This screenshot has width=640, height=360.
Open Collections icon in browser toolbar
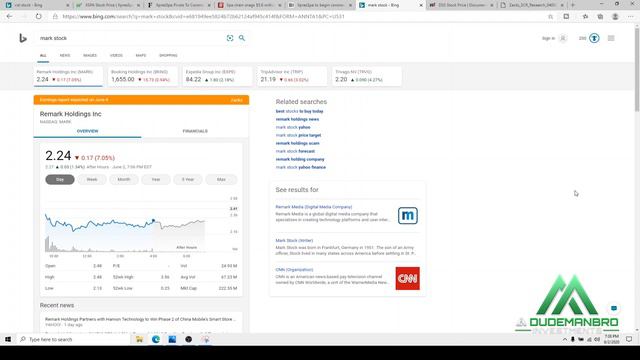tap(600, 17)
